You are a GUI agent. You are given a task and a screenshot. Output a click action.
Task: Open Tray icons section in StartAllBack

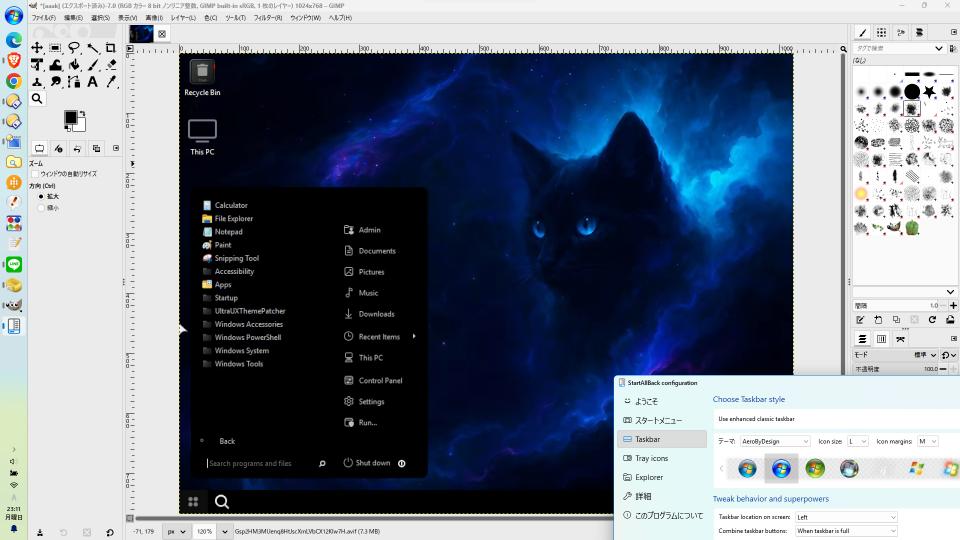pyautogui.click(x=662, y=458)
